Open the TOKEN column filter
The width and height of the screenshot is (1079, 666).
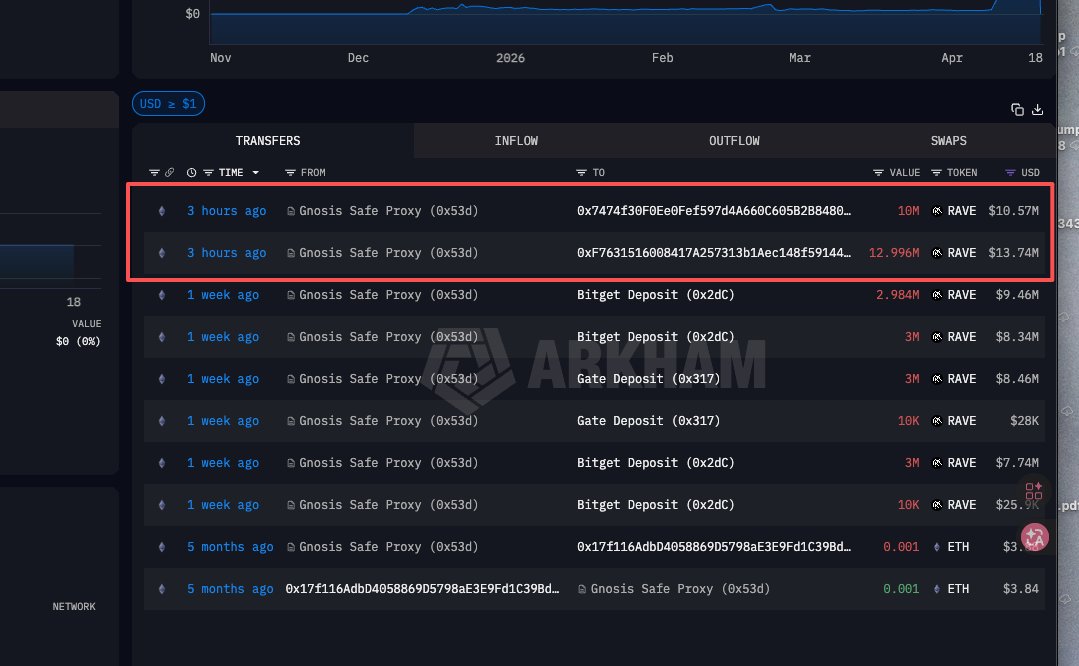pyautogui.click(x=936, y=173)
